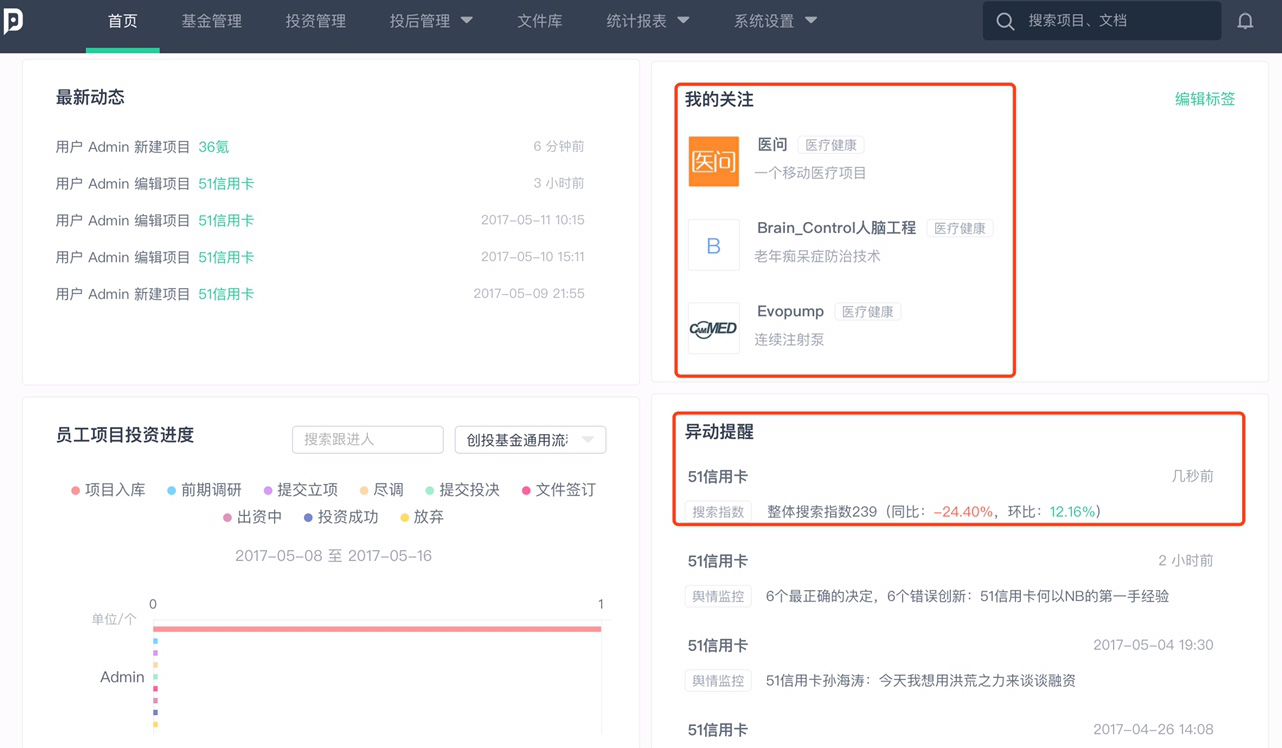Open the news '6个最正确的决定' headline
Screen dimensions: 1282x748
[x=967, y=596]
